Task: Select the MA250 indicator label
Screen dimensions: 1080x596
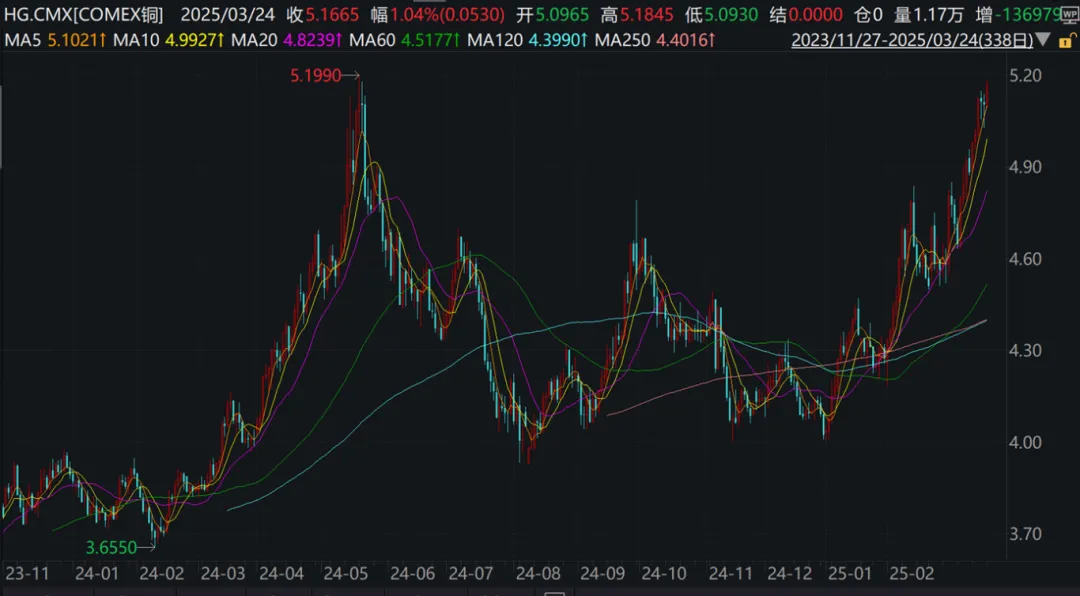Action: (x=623, y=41)
